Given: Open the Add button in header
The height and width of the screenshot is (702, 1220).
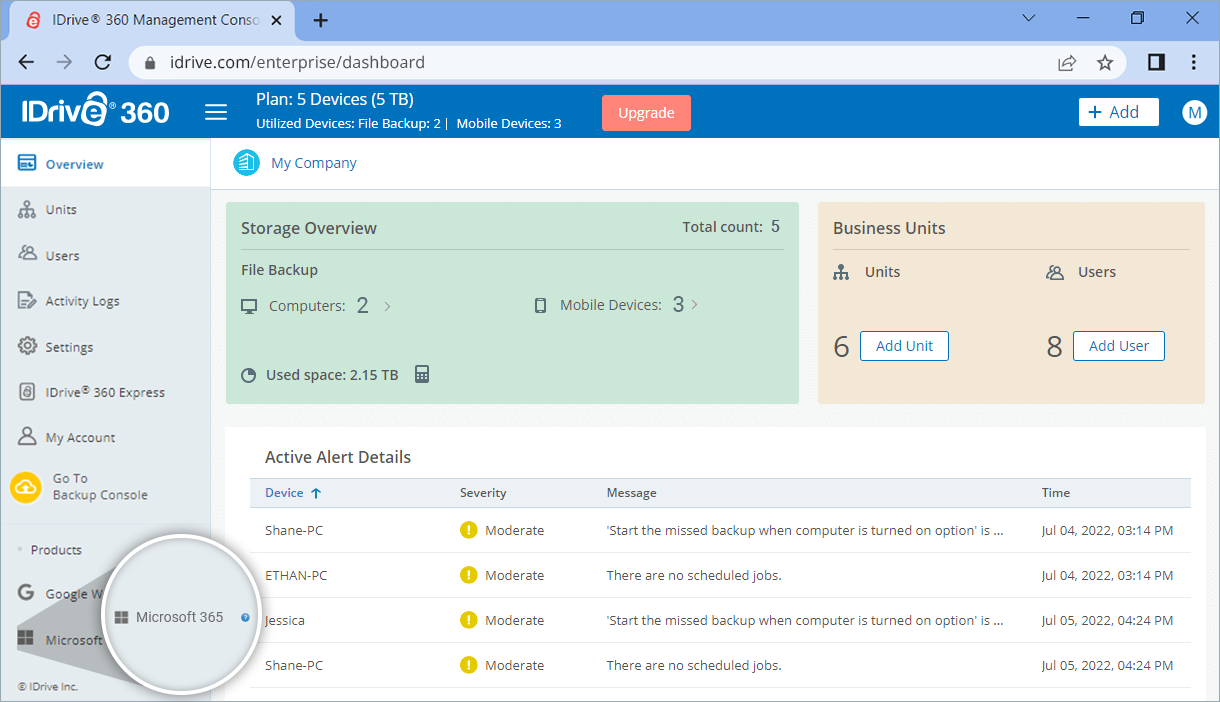Looking at the screenshot, I should 1118,112.
